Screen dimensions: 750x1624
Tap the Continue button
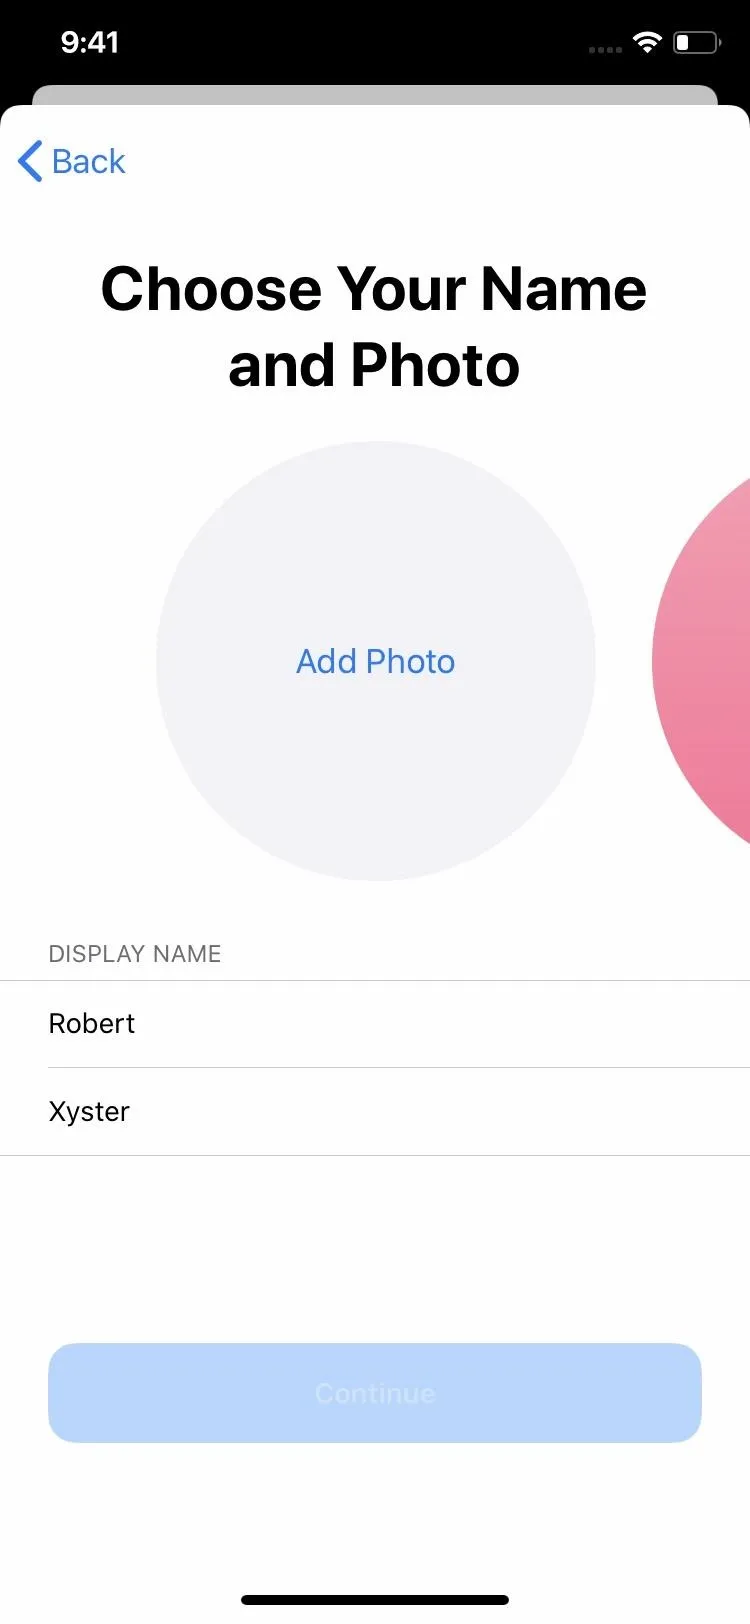(375, 1393)
